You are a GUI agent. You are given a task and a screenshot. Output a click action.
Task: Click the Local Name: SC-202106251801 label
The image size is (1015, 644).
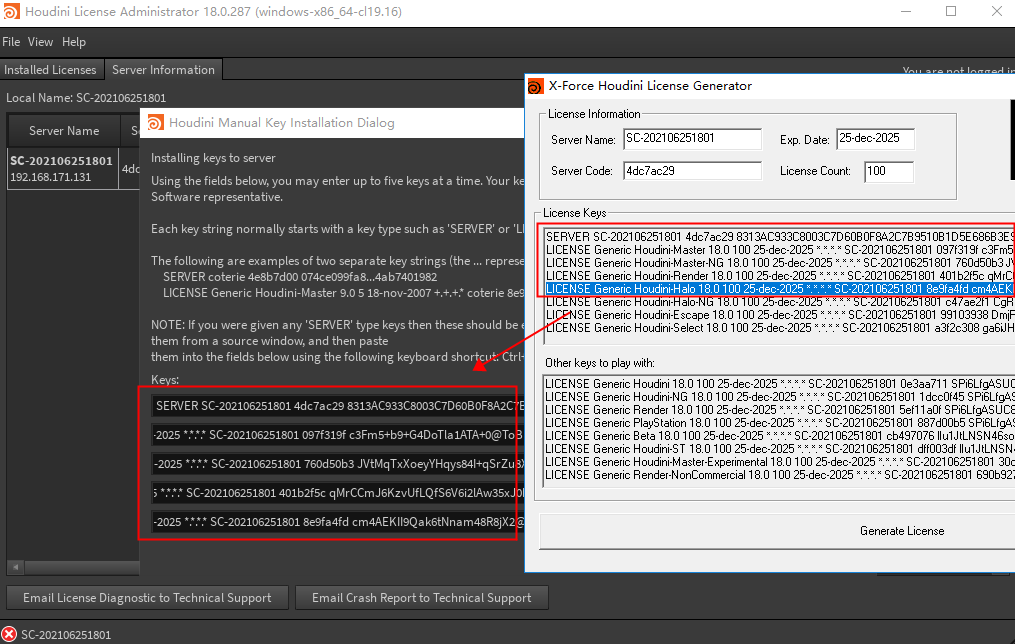coord(86,98)
